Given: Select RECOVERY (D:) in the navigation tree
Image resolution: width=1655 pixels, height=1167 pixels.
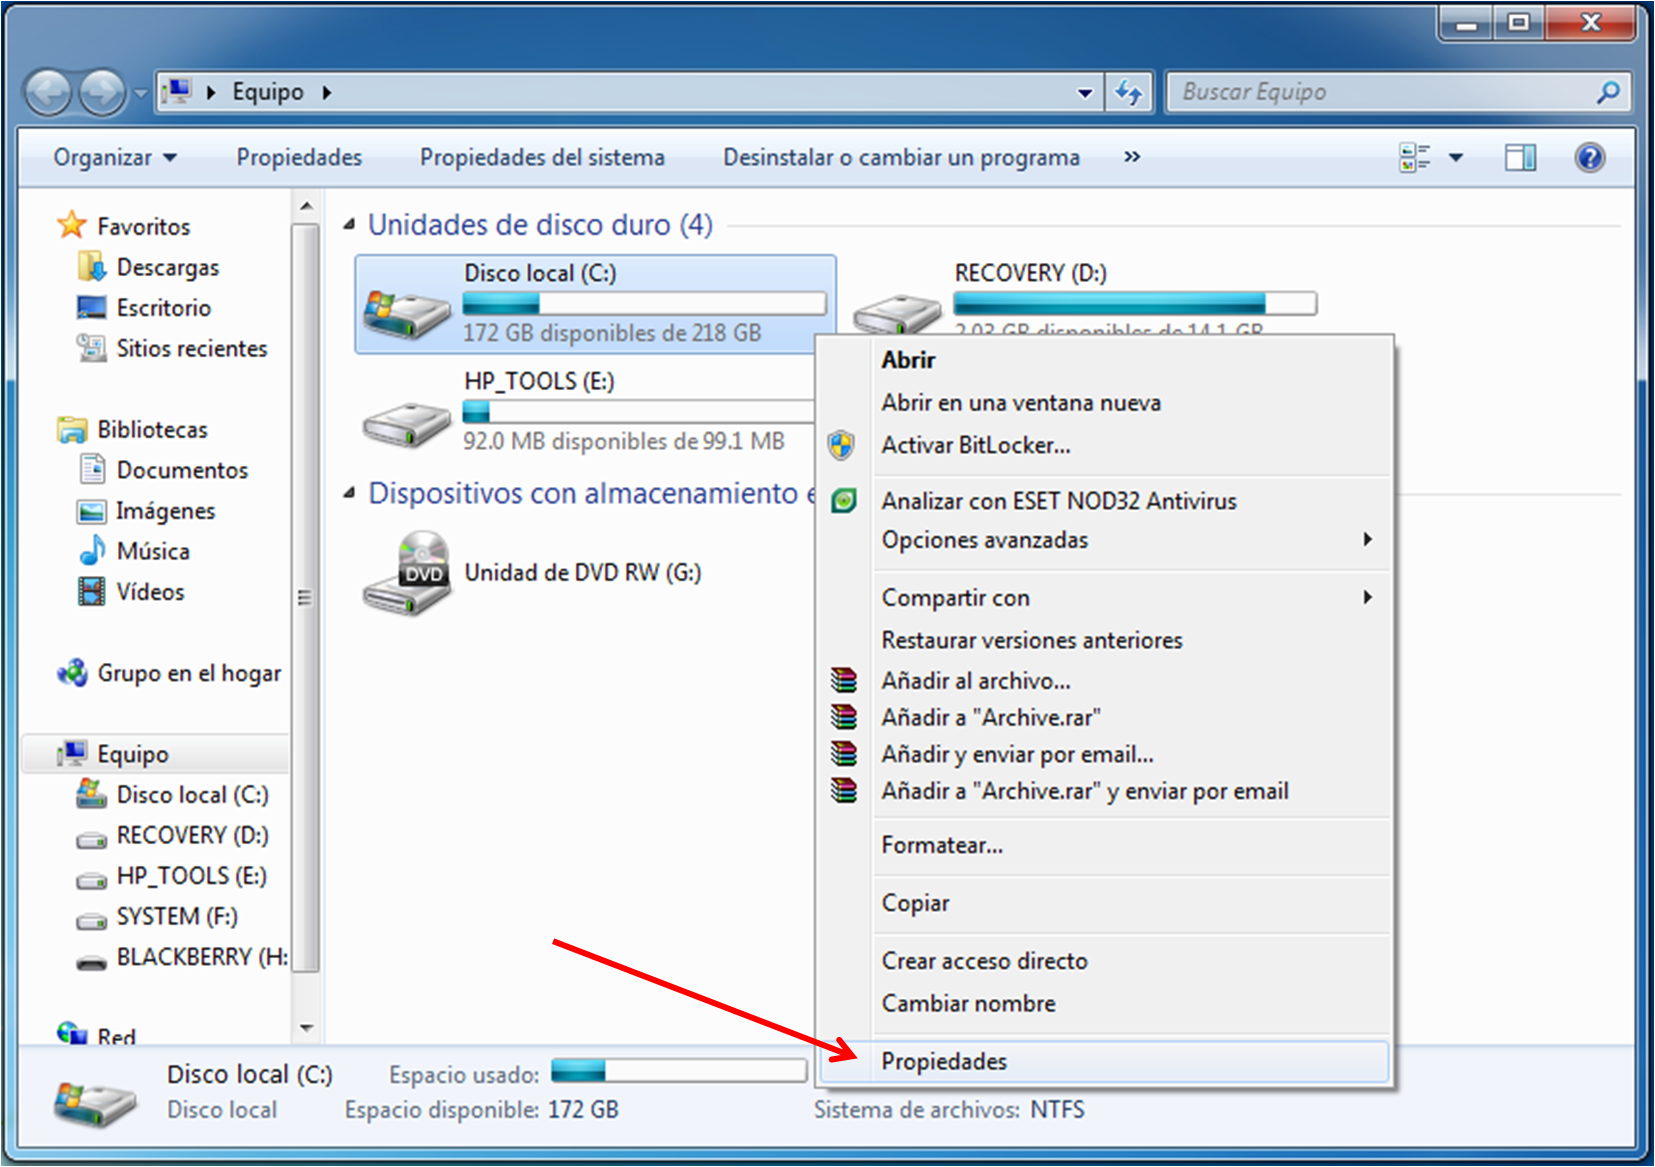Looking at the screenshot, I should tap(192, 835).
